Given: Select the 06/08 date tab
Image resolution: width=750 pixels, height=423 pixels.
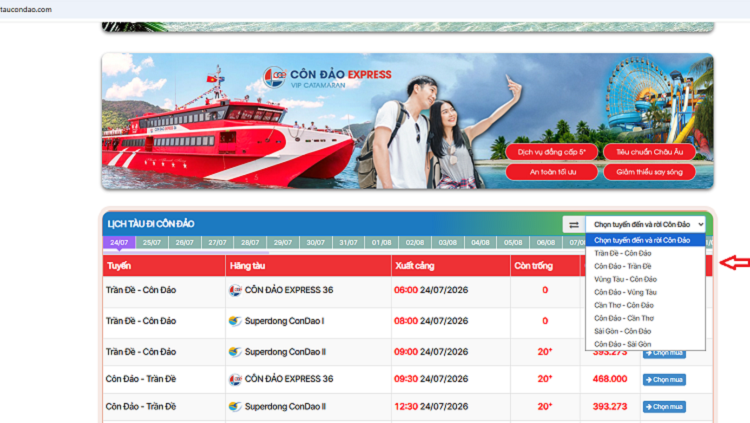Looking at the screenshot, I should pos(546,243).
